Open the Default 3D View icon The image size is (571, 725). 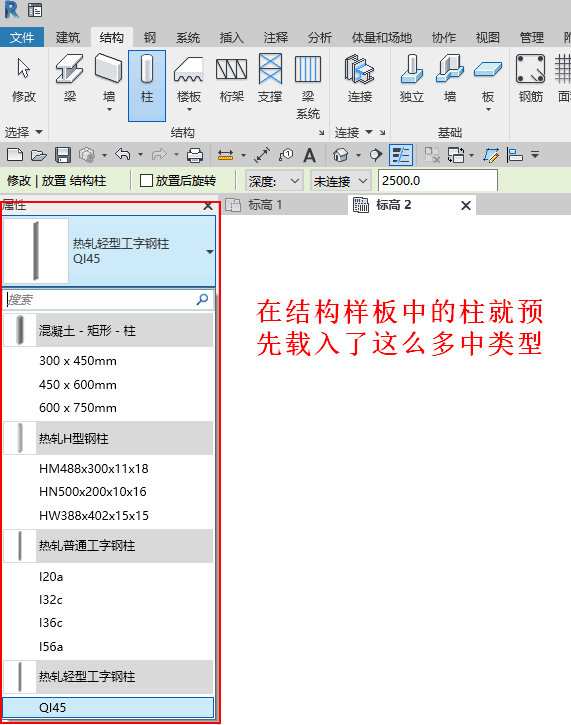pos(341,155)
